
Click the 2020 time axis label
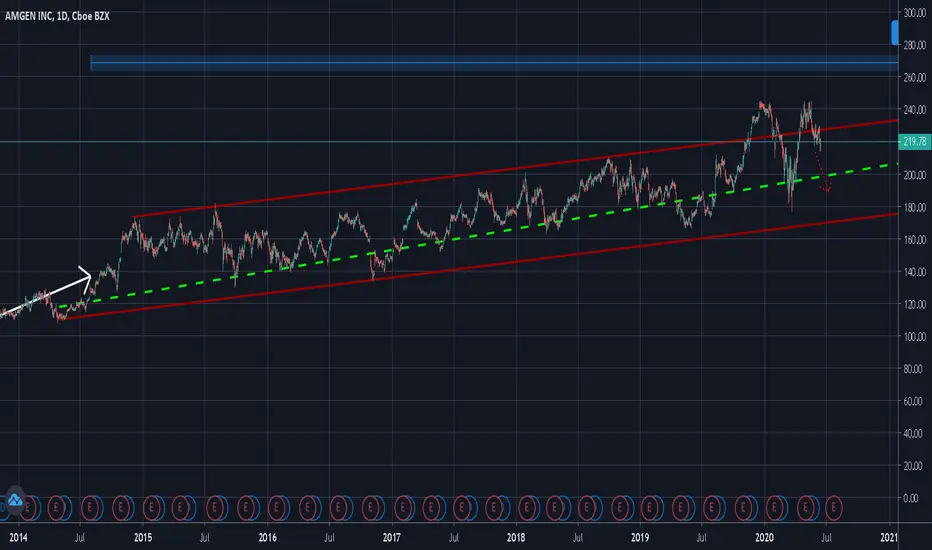tap(764, 538)
